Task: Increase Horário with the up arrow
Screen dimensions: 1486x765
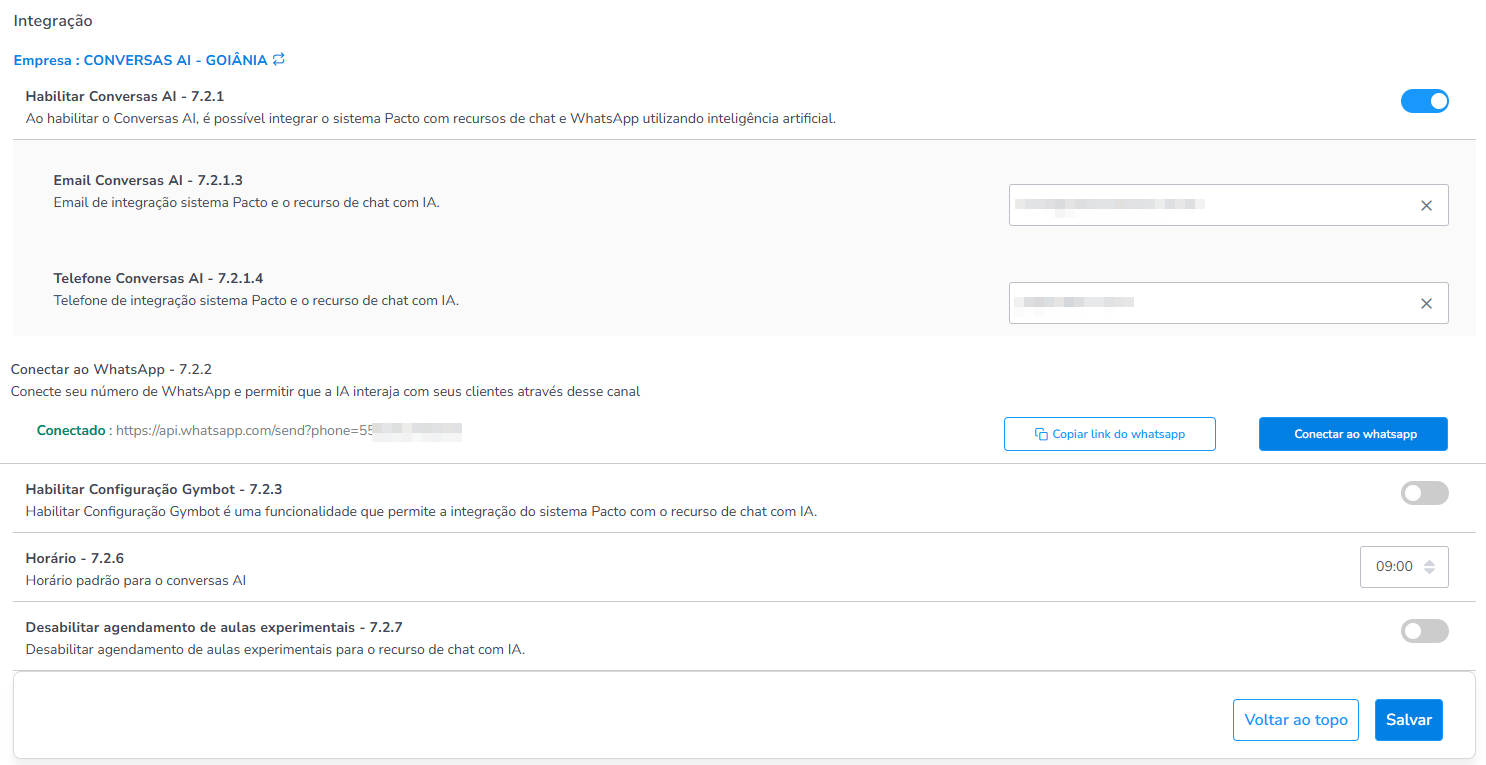Action: 1429,562
